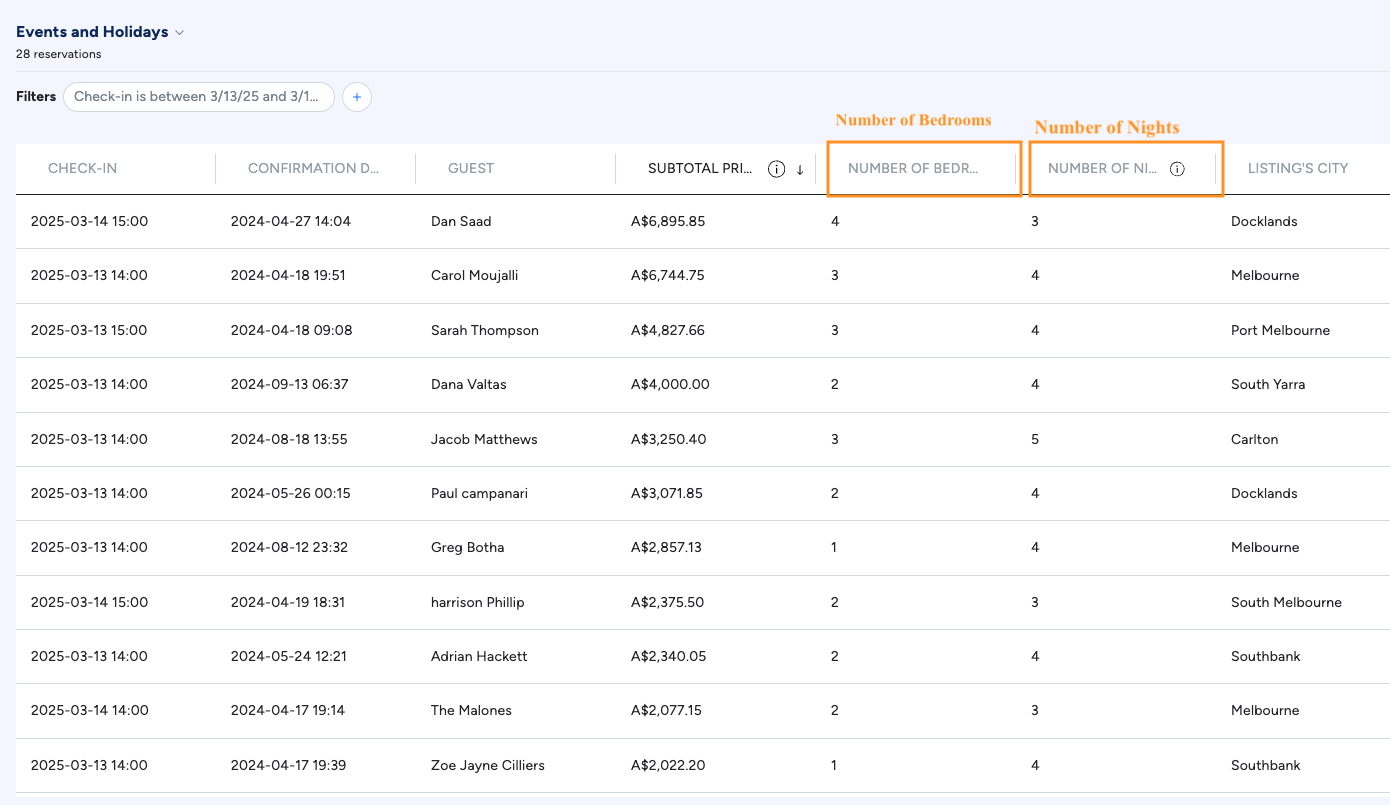
Task: Select the Carol Moujalli reservation
Action: [x=474, y=275]
